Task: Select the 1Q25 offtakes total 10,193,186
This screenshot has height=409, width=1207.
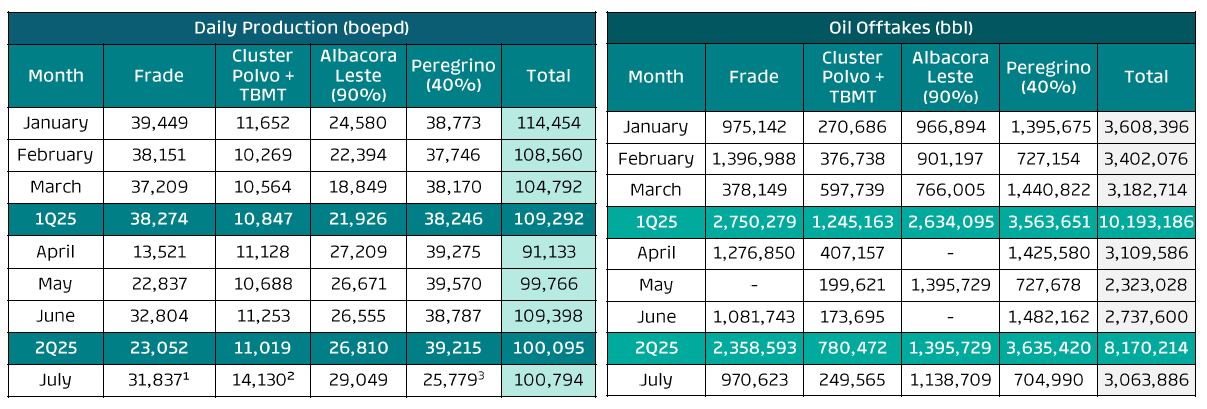Action: coord(1146,222)
